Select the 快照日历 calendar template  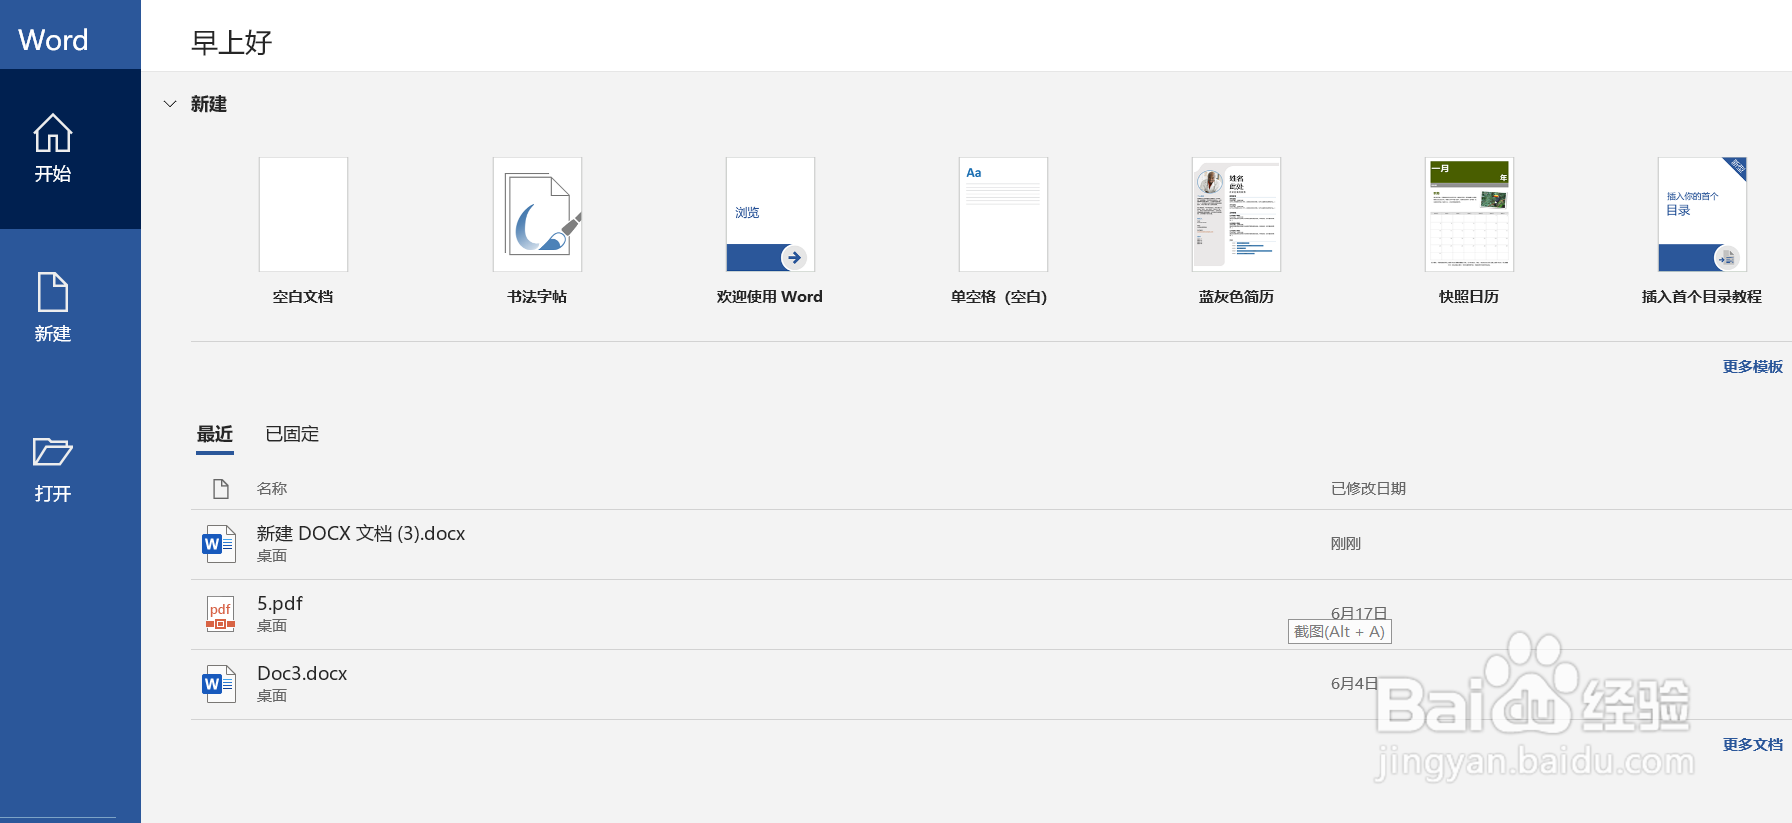[x=1469, y=214]
